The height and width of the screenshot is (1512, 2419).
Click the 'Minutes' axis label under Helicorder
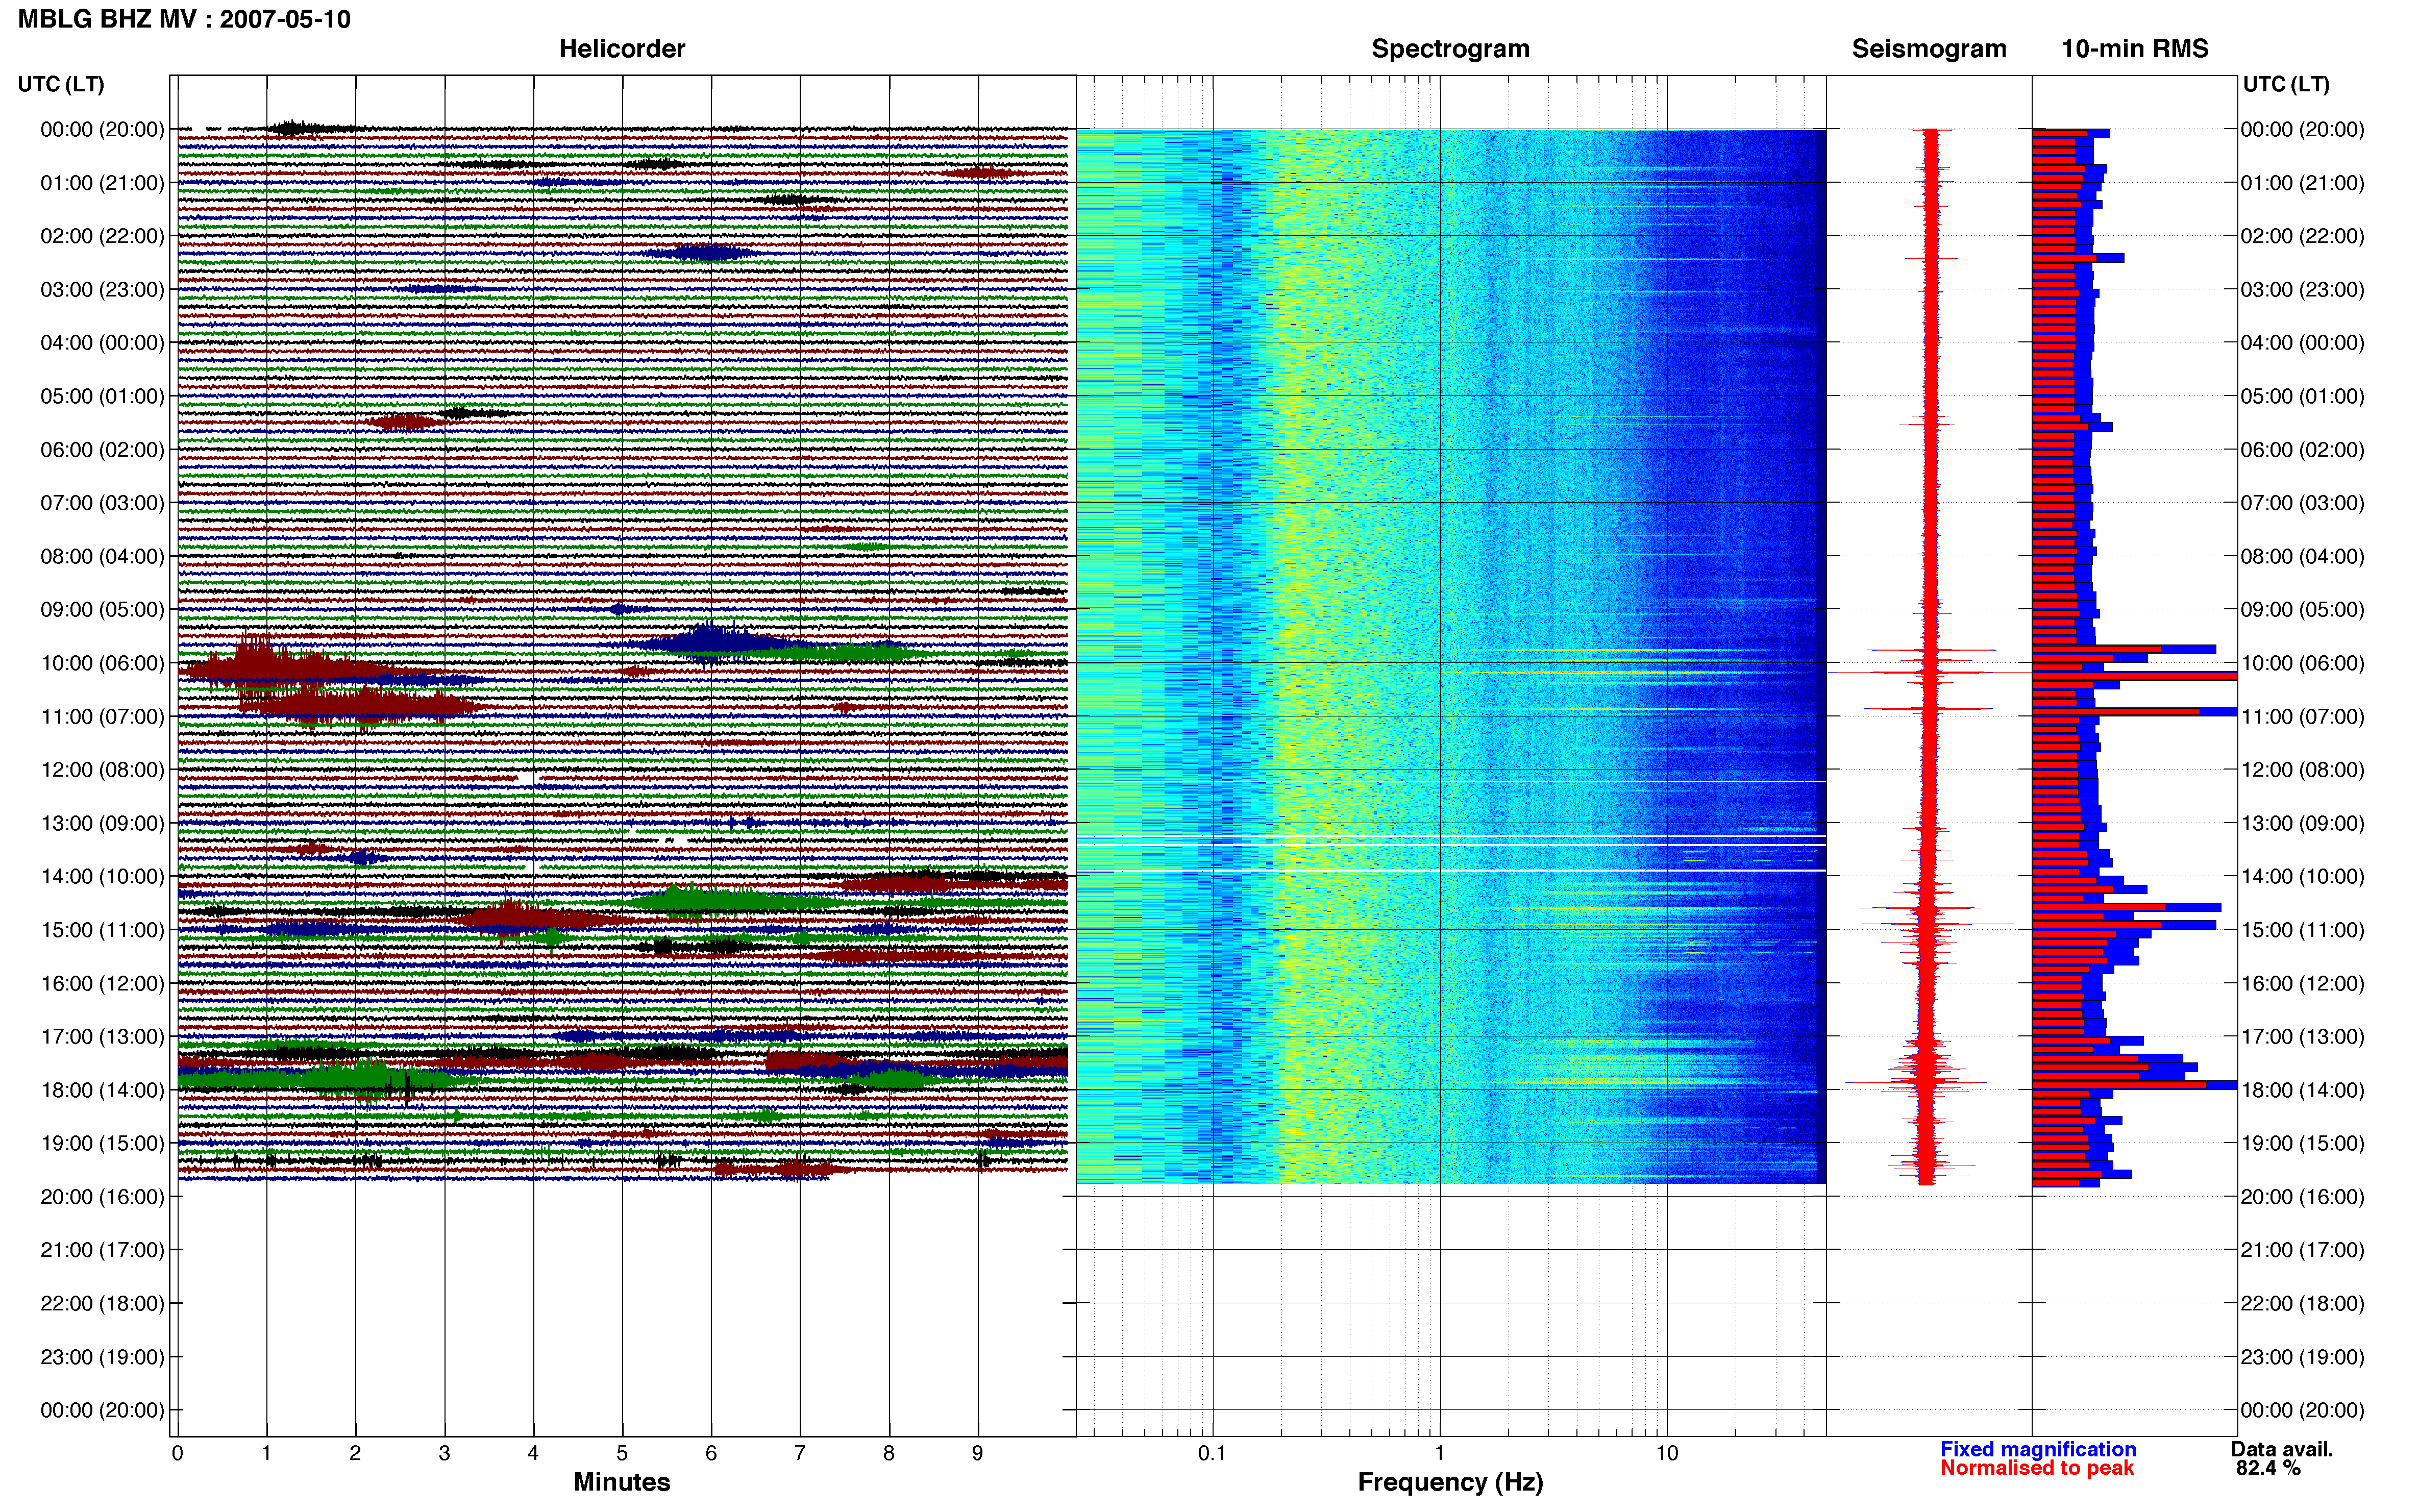[x=621, y=1482]
